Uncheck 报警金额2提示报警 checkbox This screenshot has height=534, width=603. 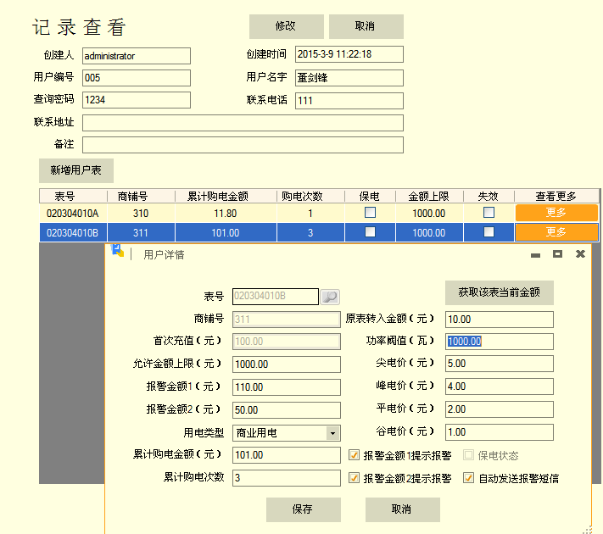[x=354, y=478]
